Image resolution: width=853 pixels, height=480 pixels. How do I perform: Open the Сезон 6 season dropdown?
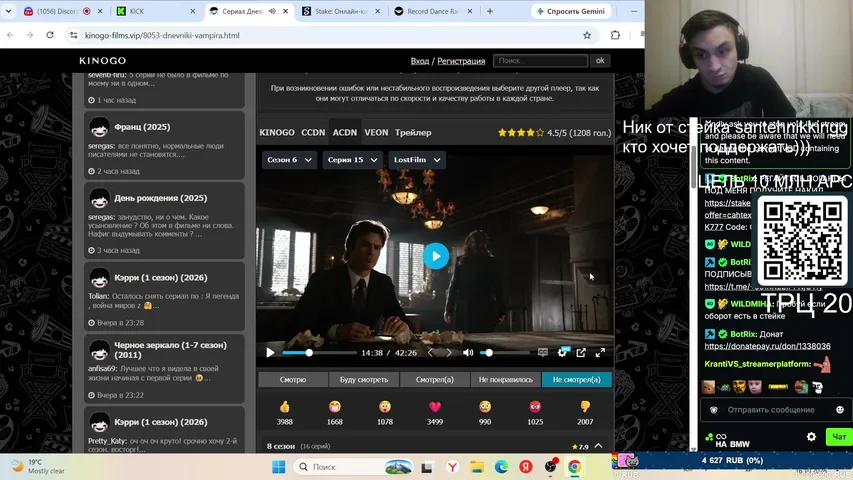[x=289, y=160]
